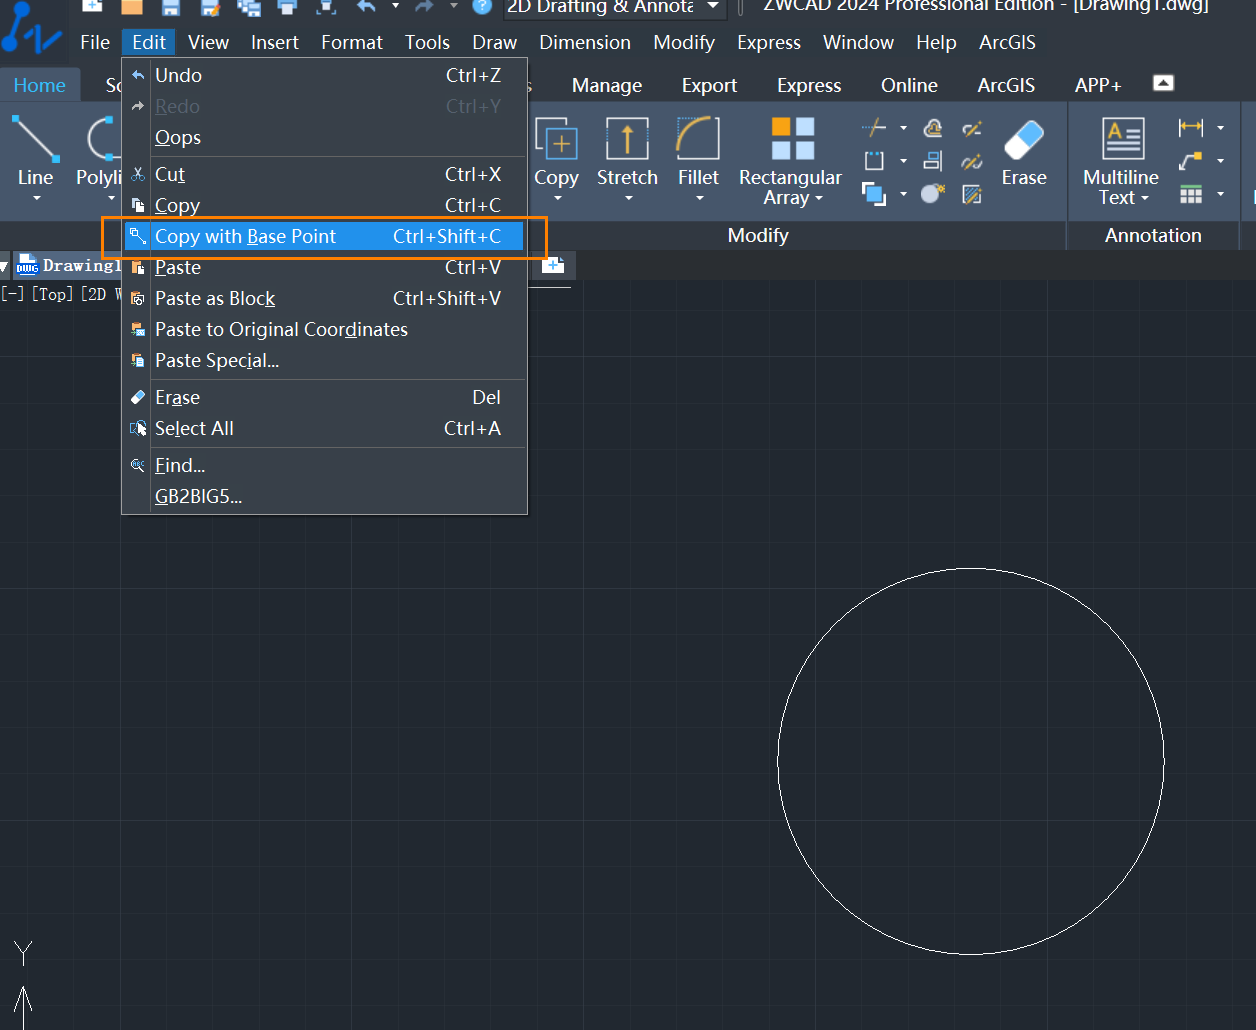Select the Trim tool icon
This screenshot has width=1256, height=1030.
pos(874,128)
